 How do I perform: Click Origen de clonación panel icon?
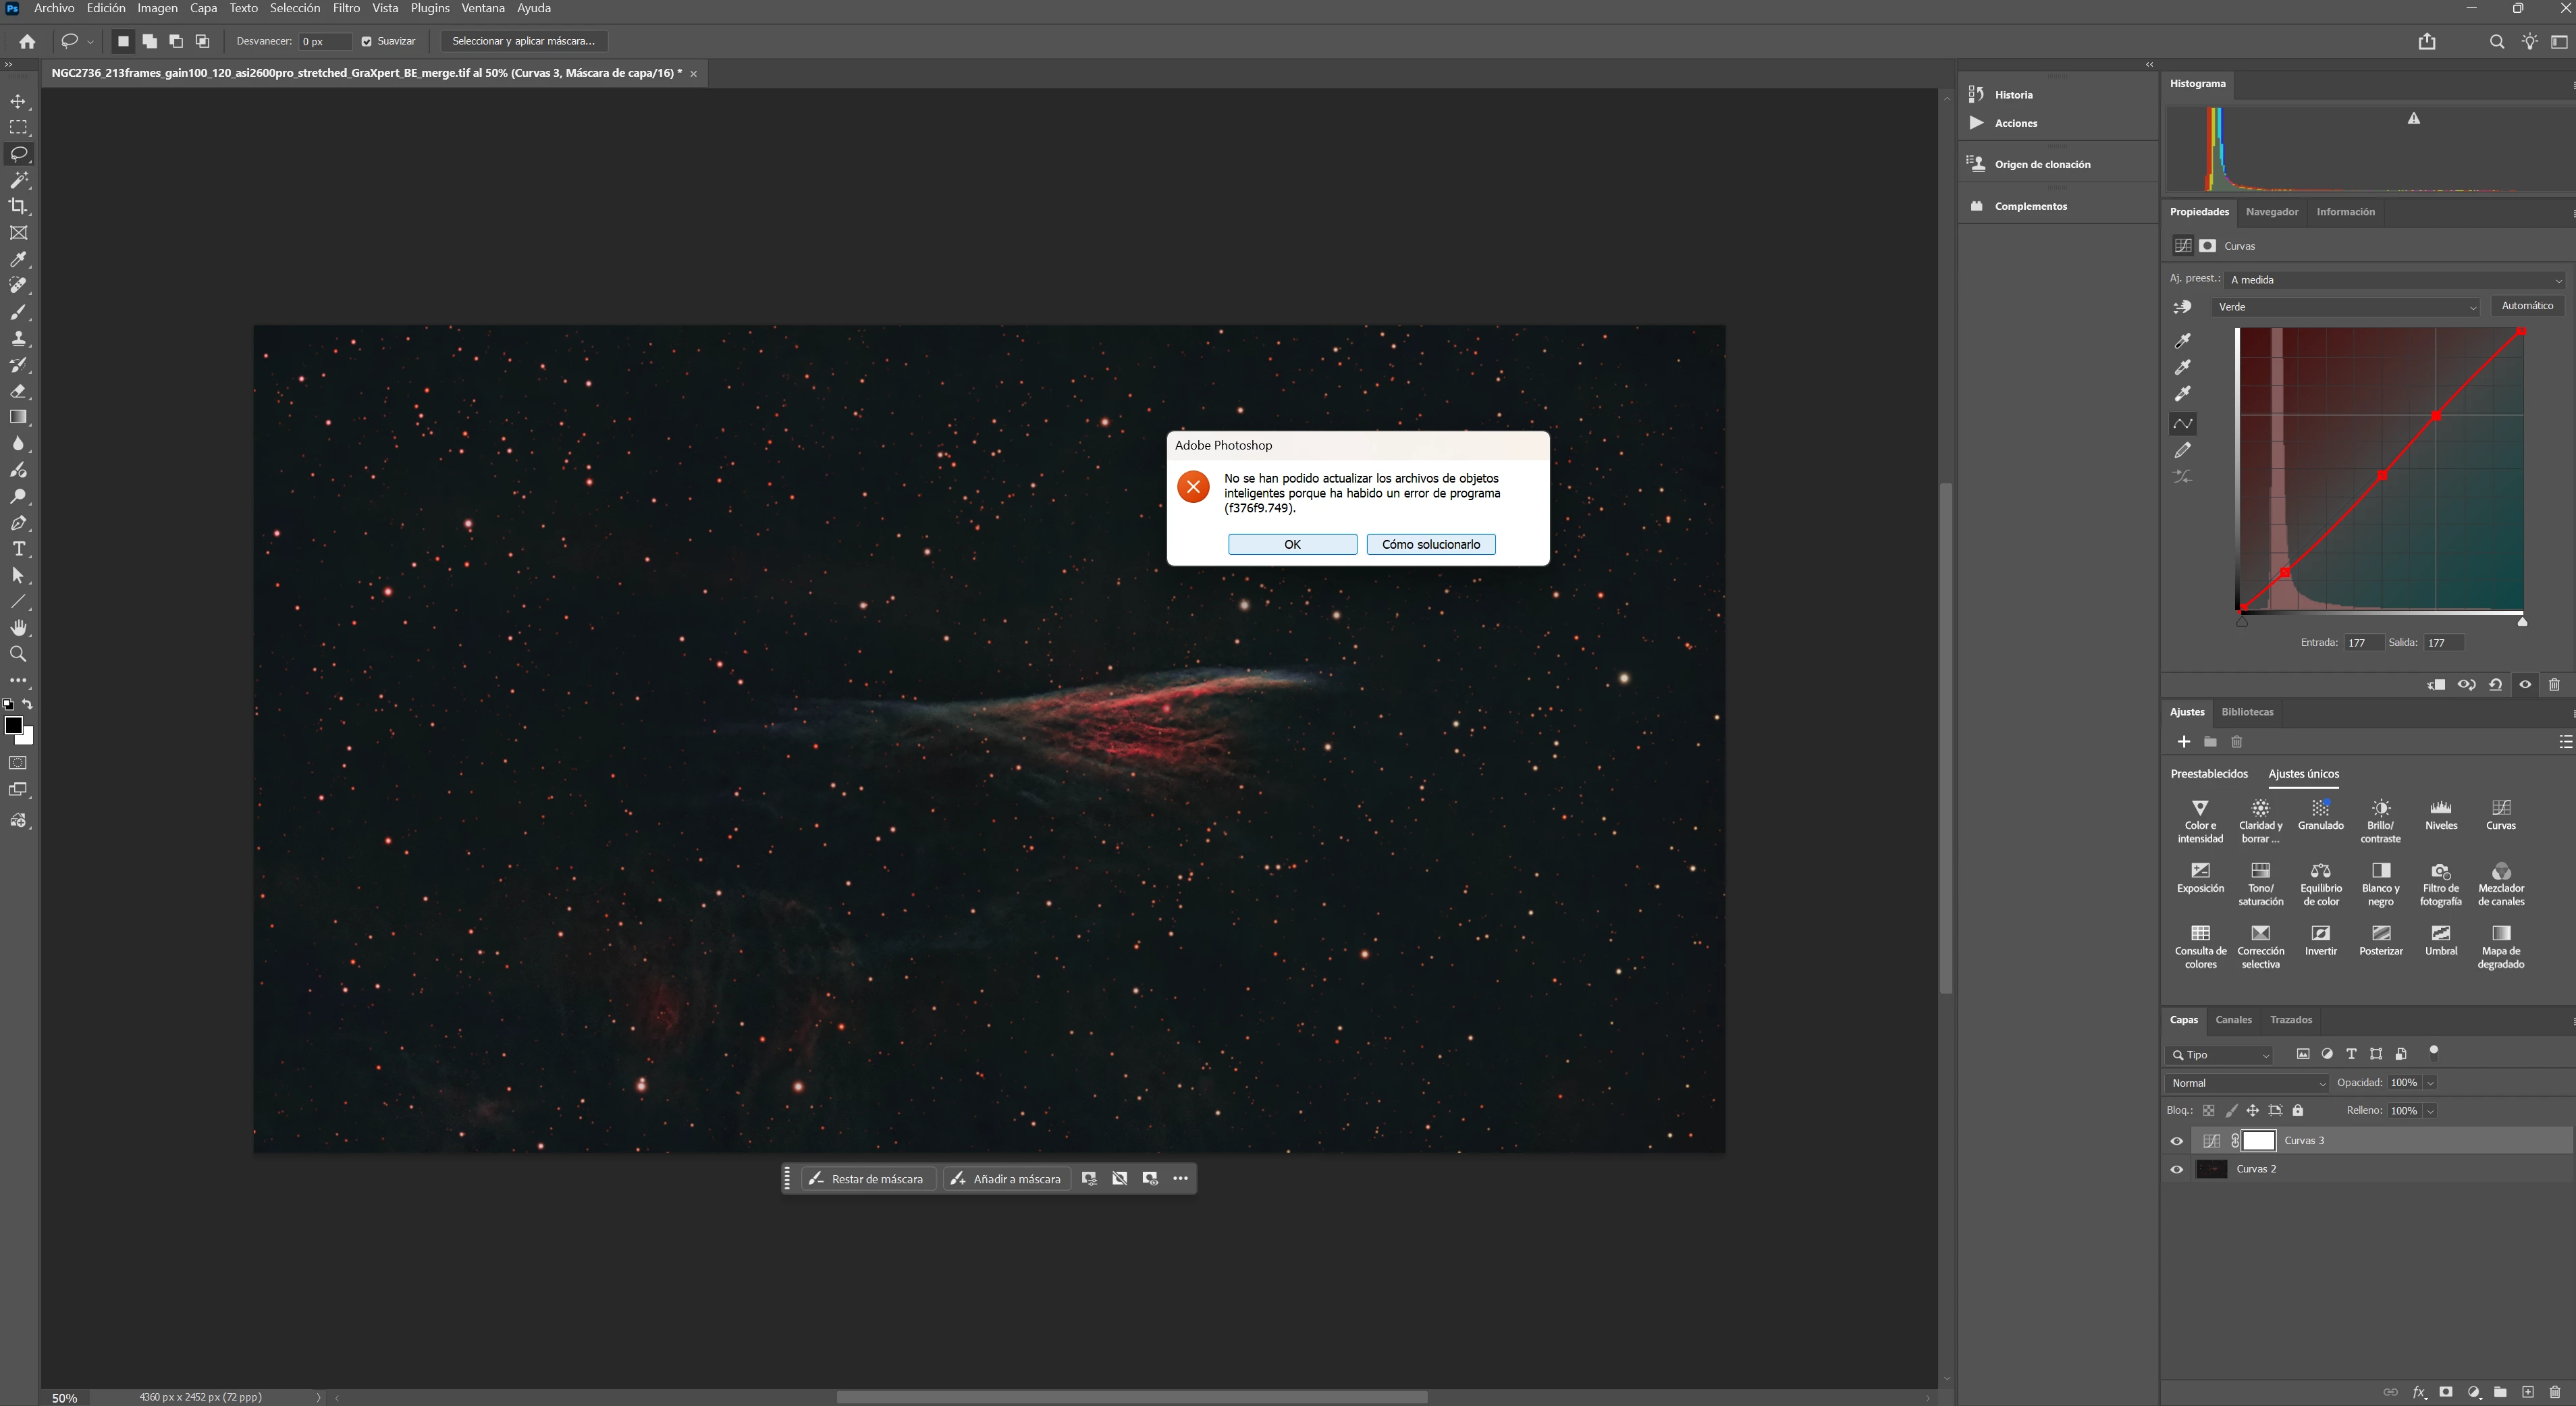(1977, 164)
